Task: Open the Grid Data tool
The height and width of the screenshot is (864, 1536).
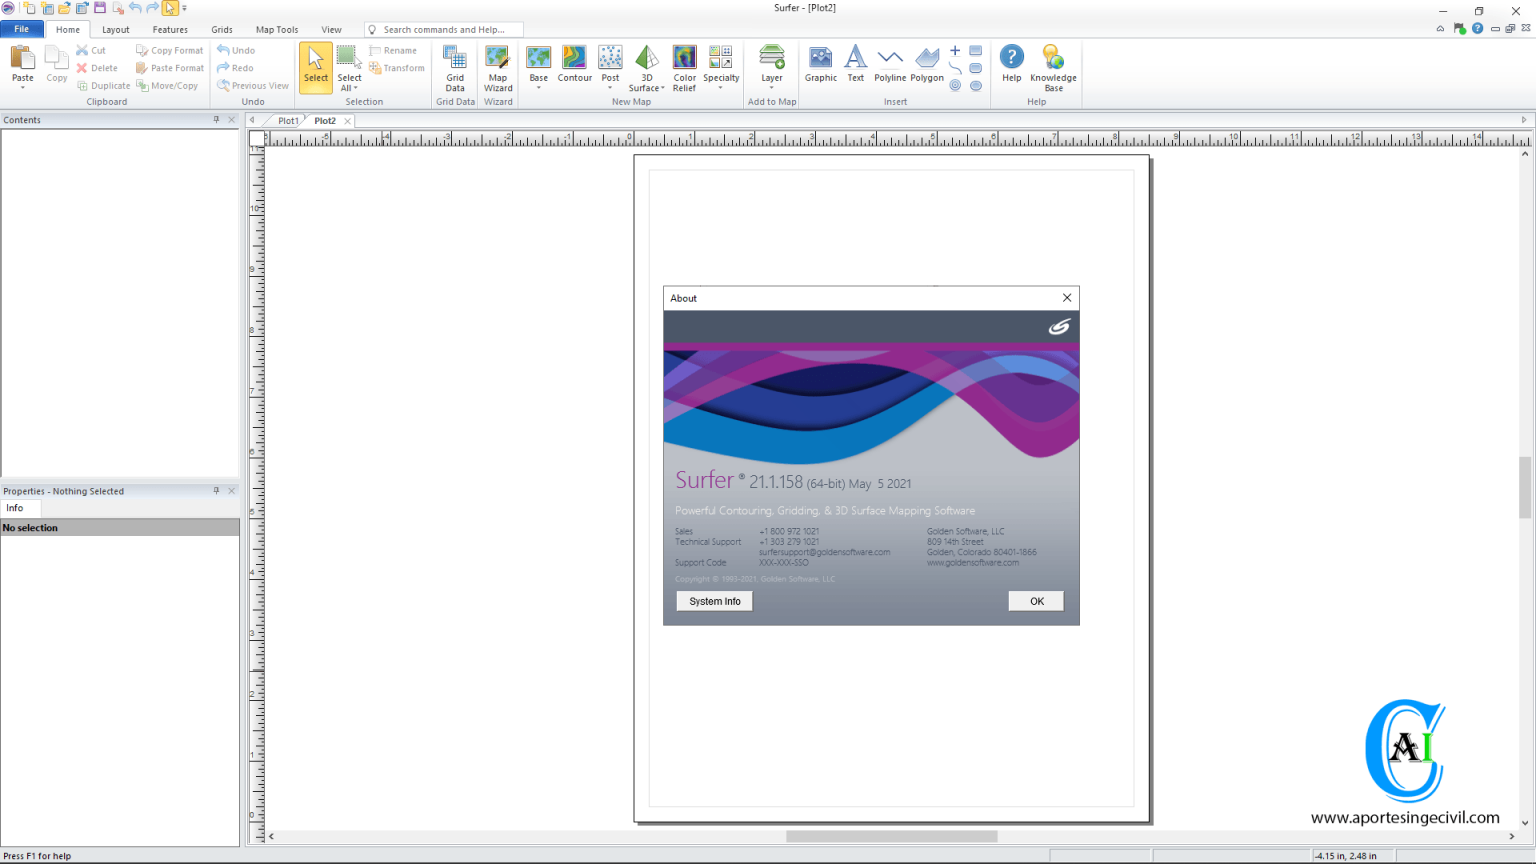Action: (x=455, y=66)
